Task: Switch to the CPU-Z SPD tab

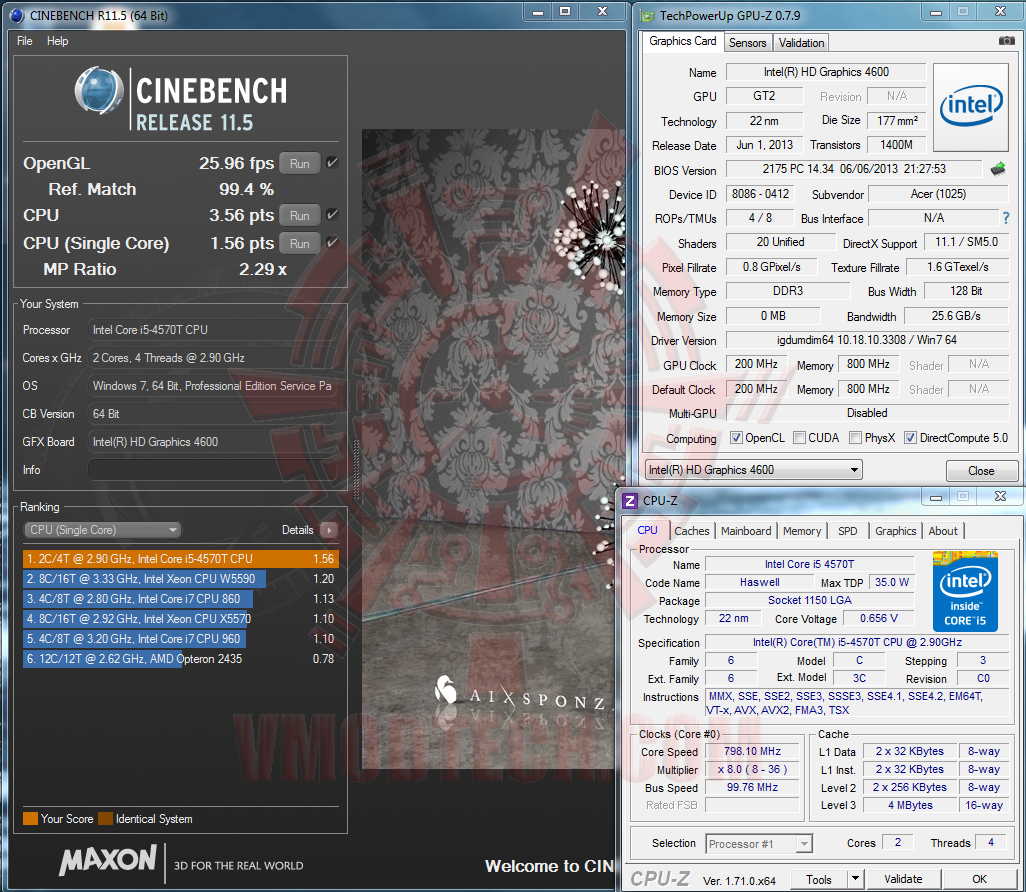Action: 847,531
